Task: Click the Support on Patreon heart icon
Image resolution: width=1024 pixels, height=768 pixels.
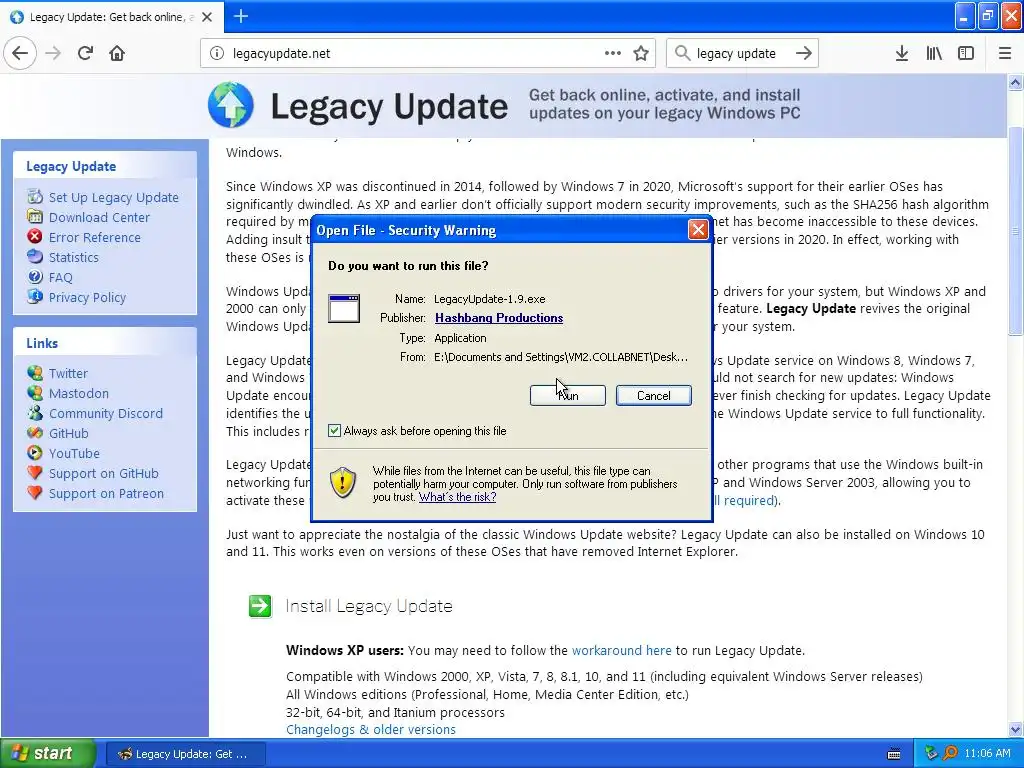Action: click(35, 493)
